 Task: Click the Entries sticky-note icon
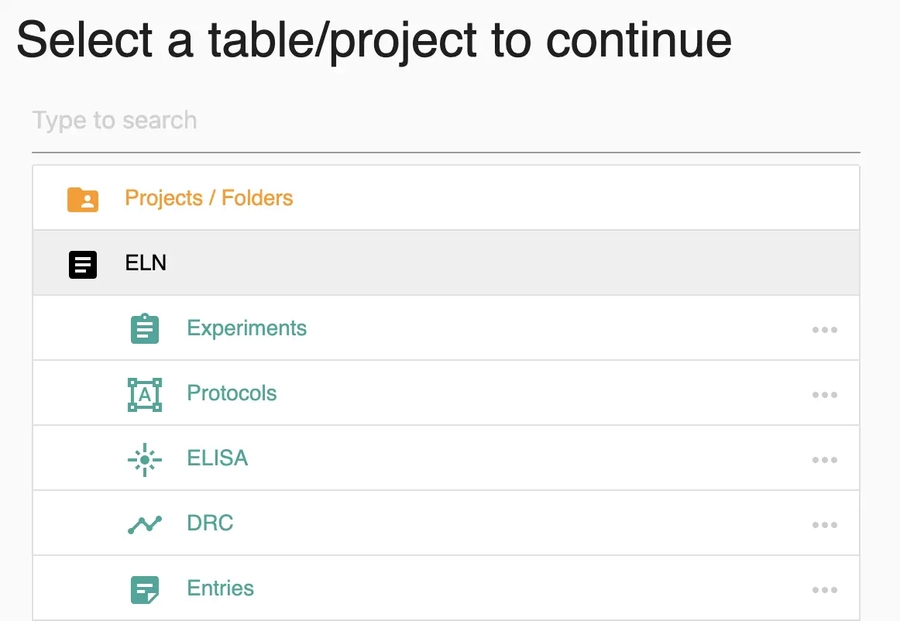point(145,589)
